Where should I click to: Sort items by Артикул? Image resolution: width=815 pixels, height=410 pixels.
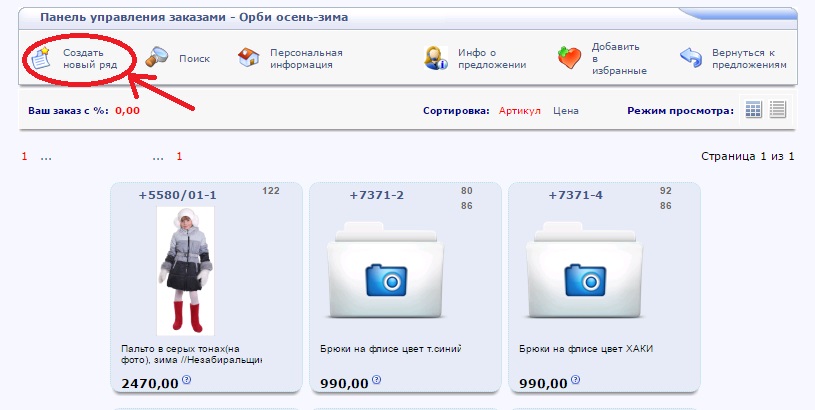(520, 111)
